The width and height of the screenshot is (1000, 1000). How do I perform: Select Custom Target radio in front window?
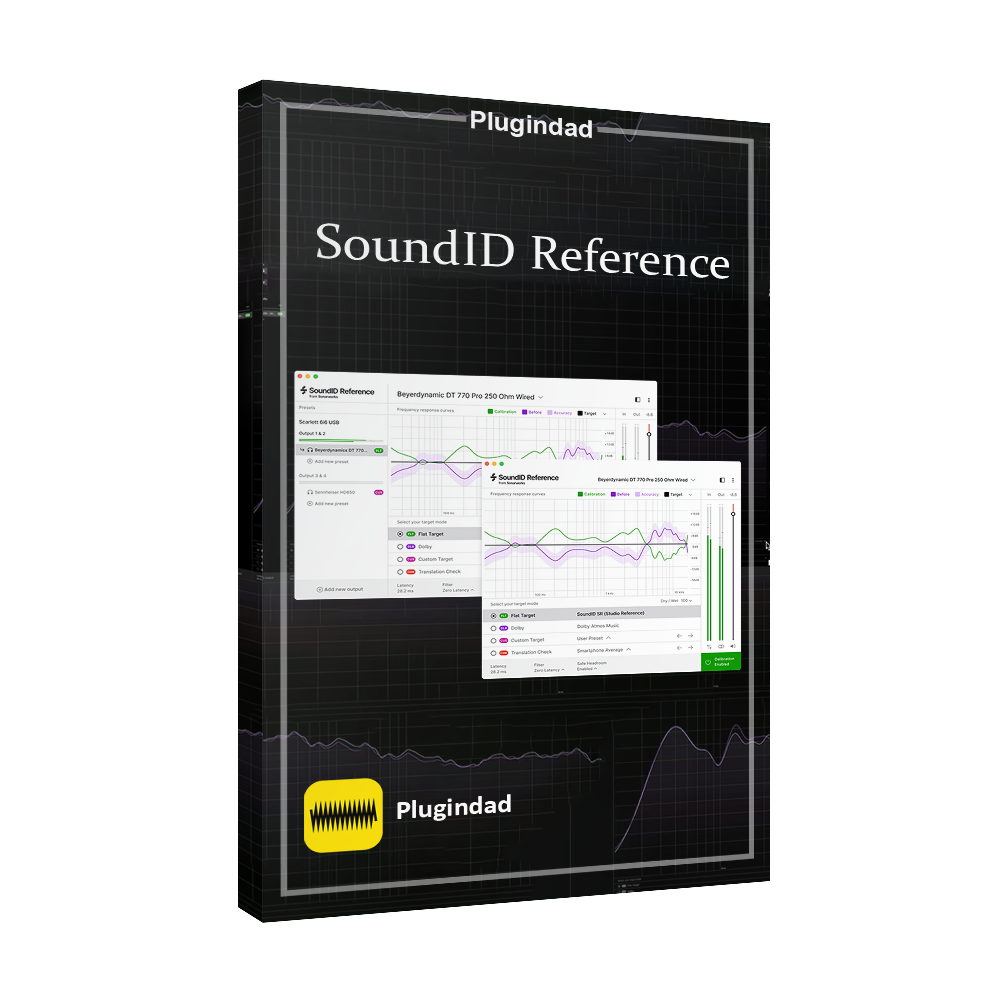[x=494, y=640]
